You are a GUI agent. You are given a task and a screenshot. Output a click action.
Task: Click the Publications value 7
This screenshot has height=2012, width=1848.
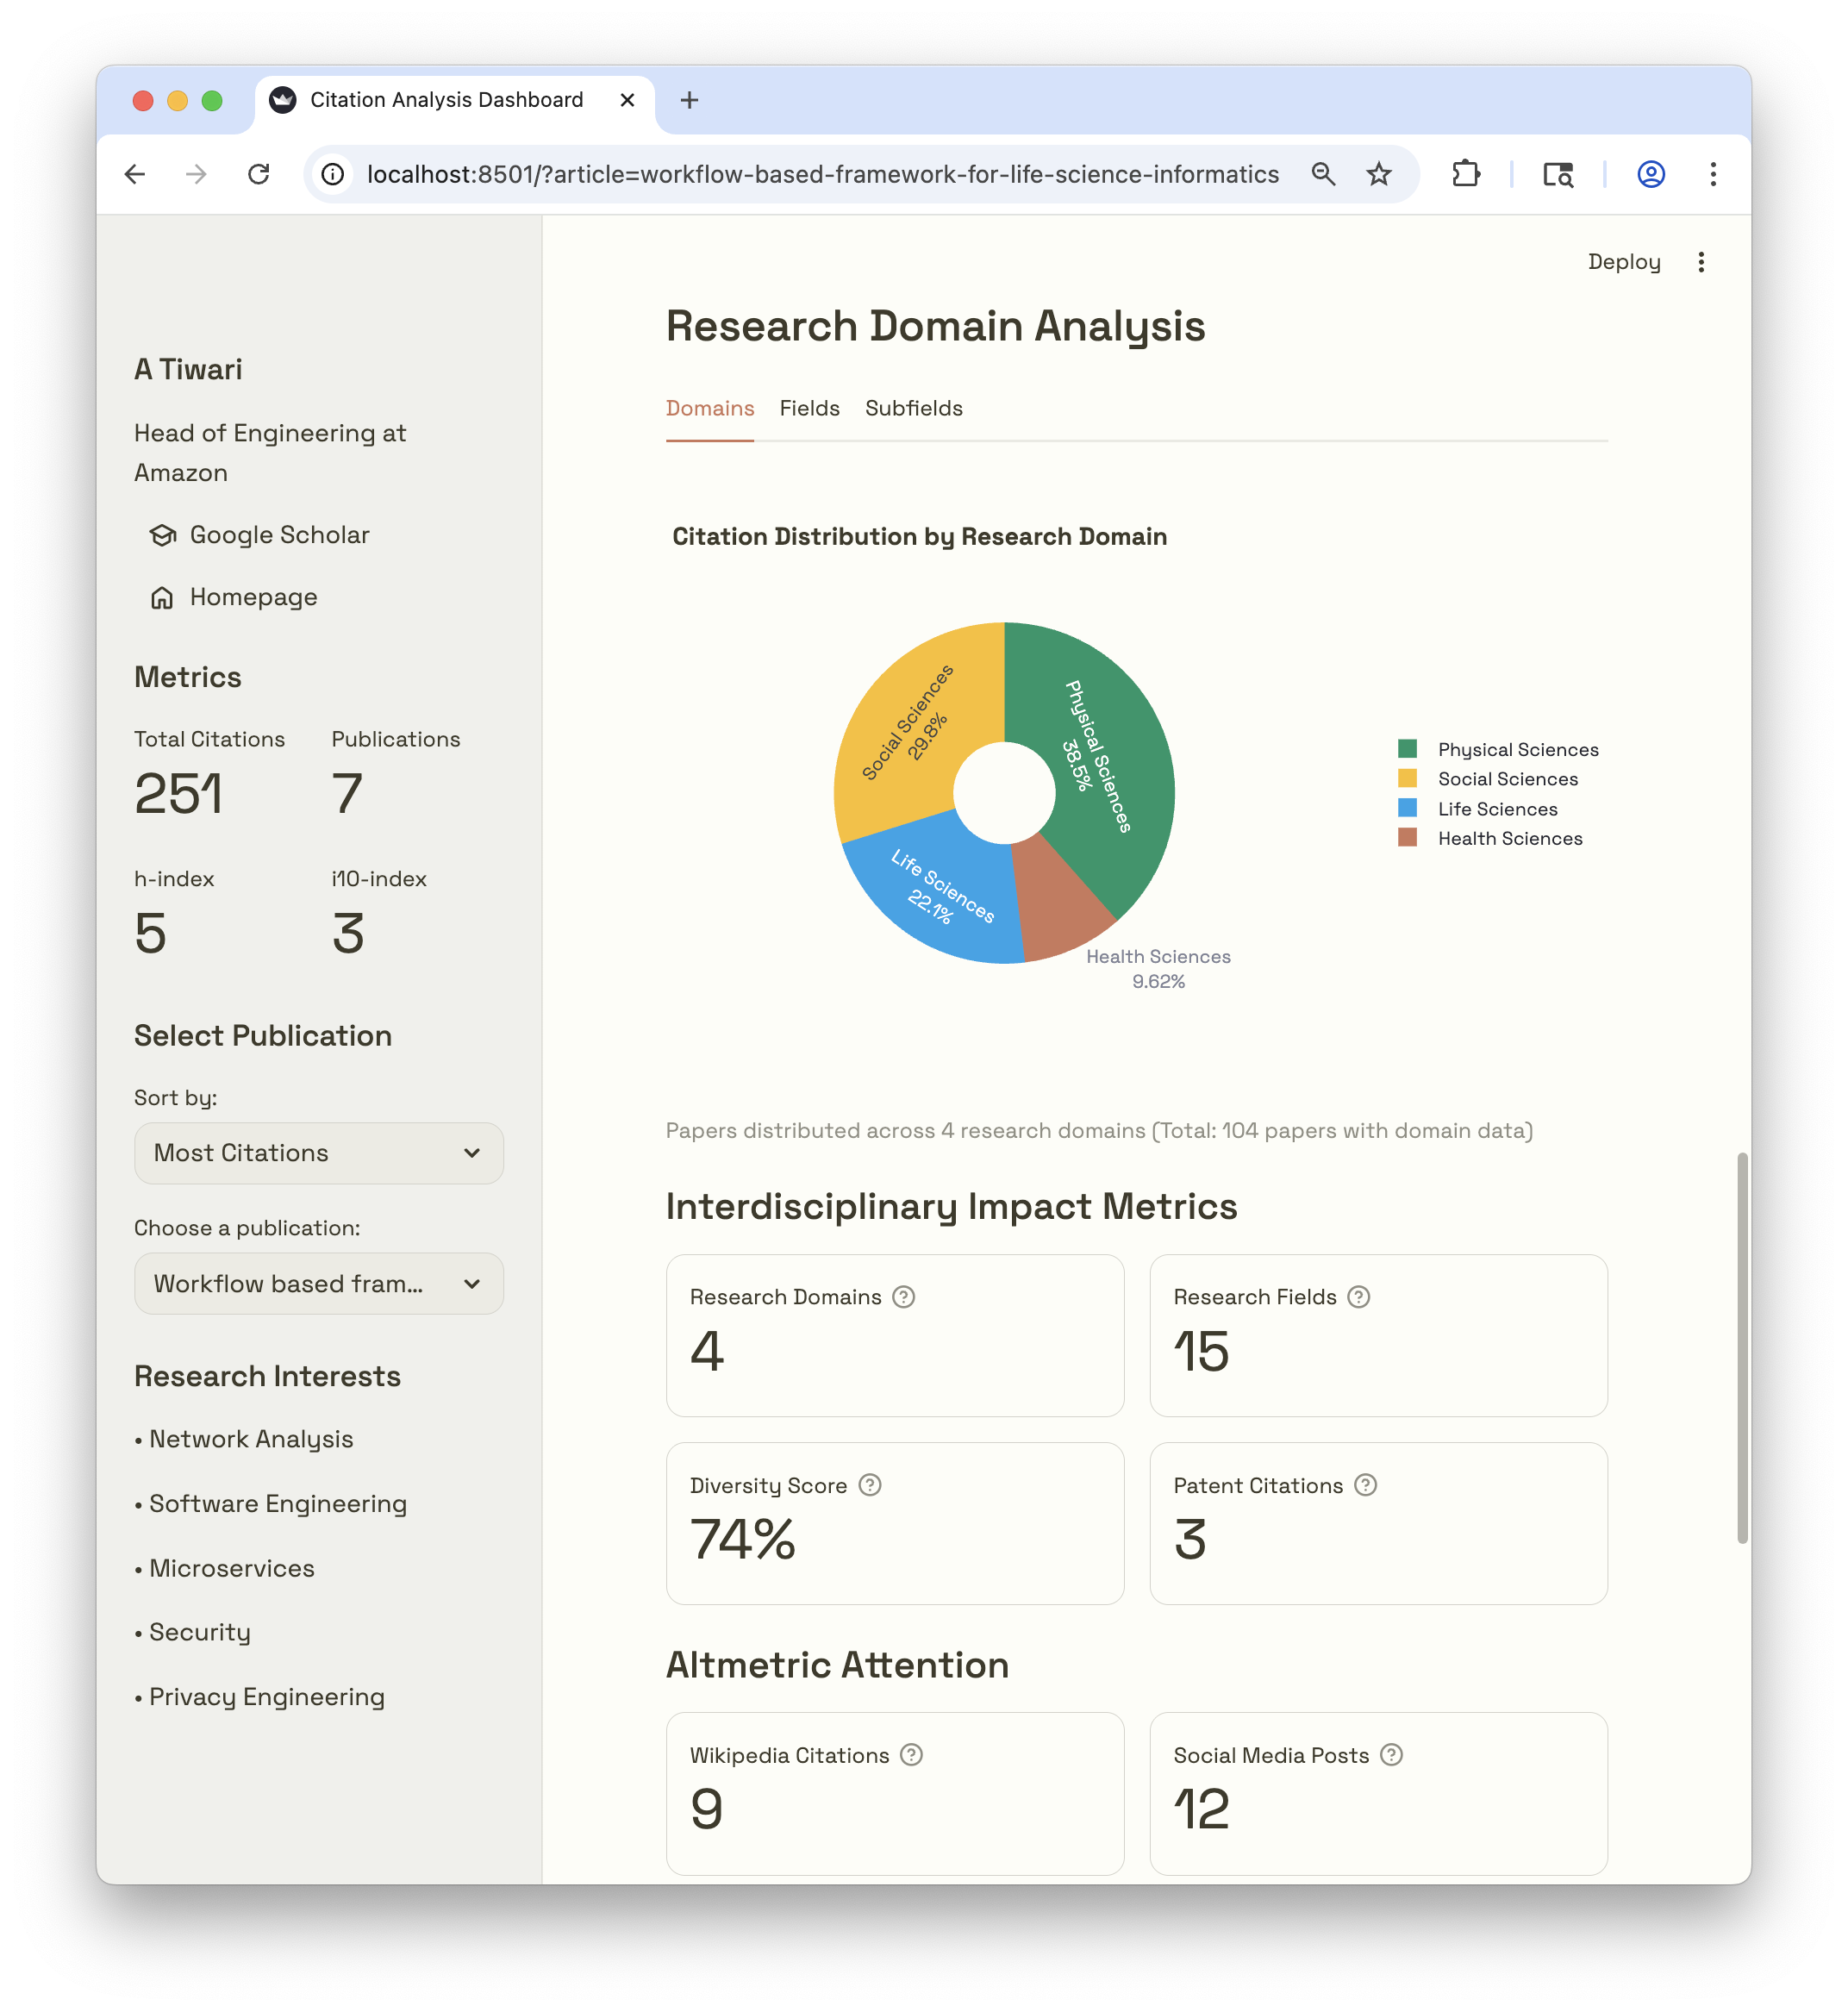(x=347, y=794)
